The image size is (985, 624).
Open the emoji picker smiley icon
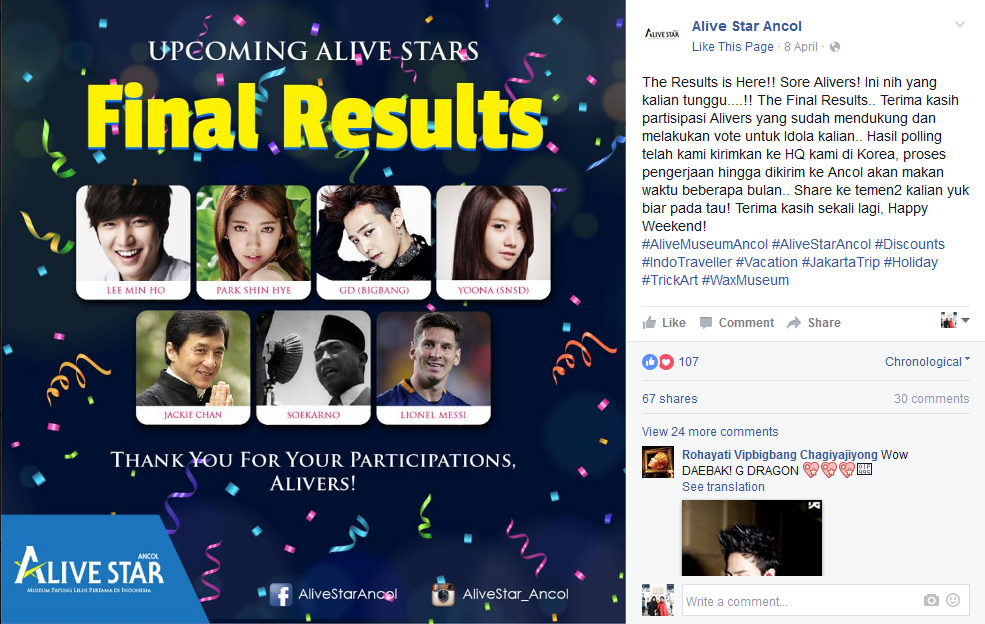pos(953,600)
